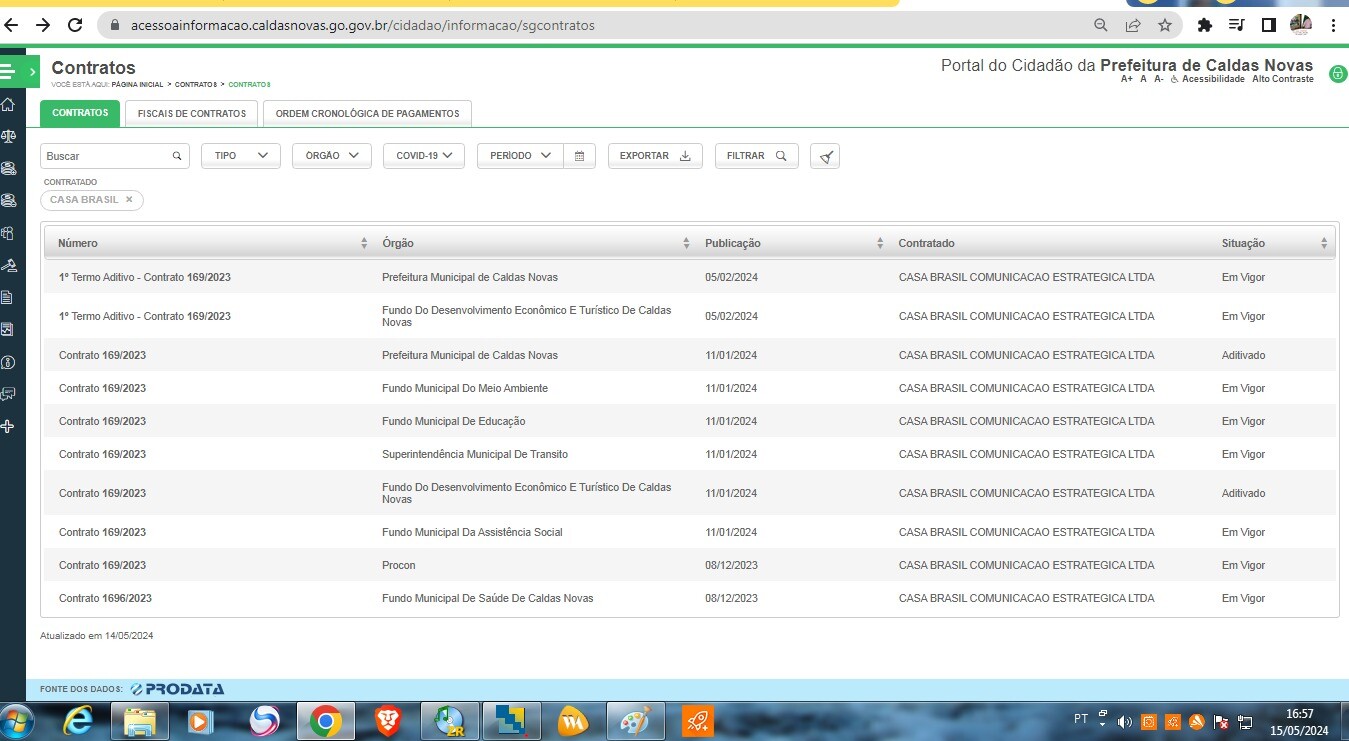Click the green padlock icon at top right

coord(1337,74)
